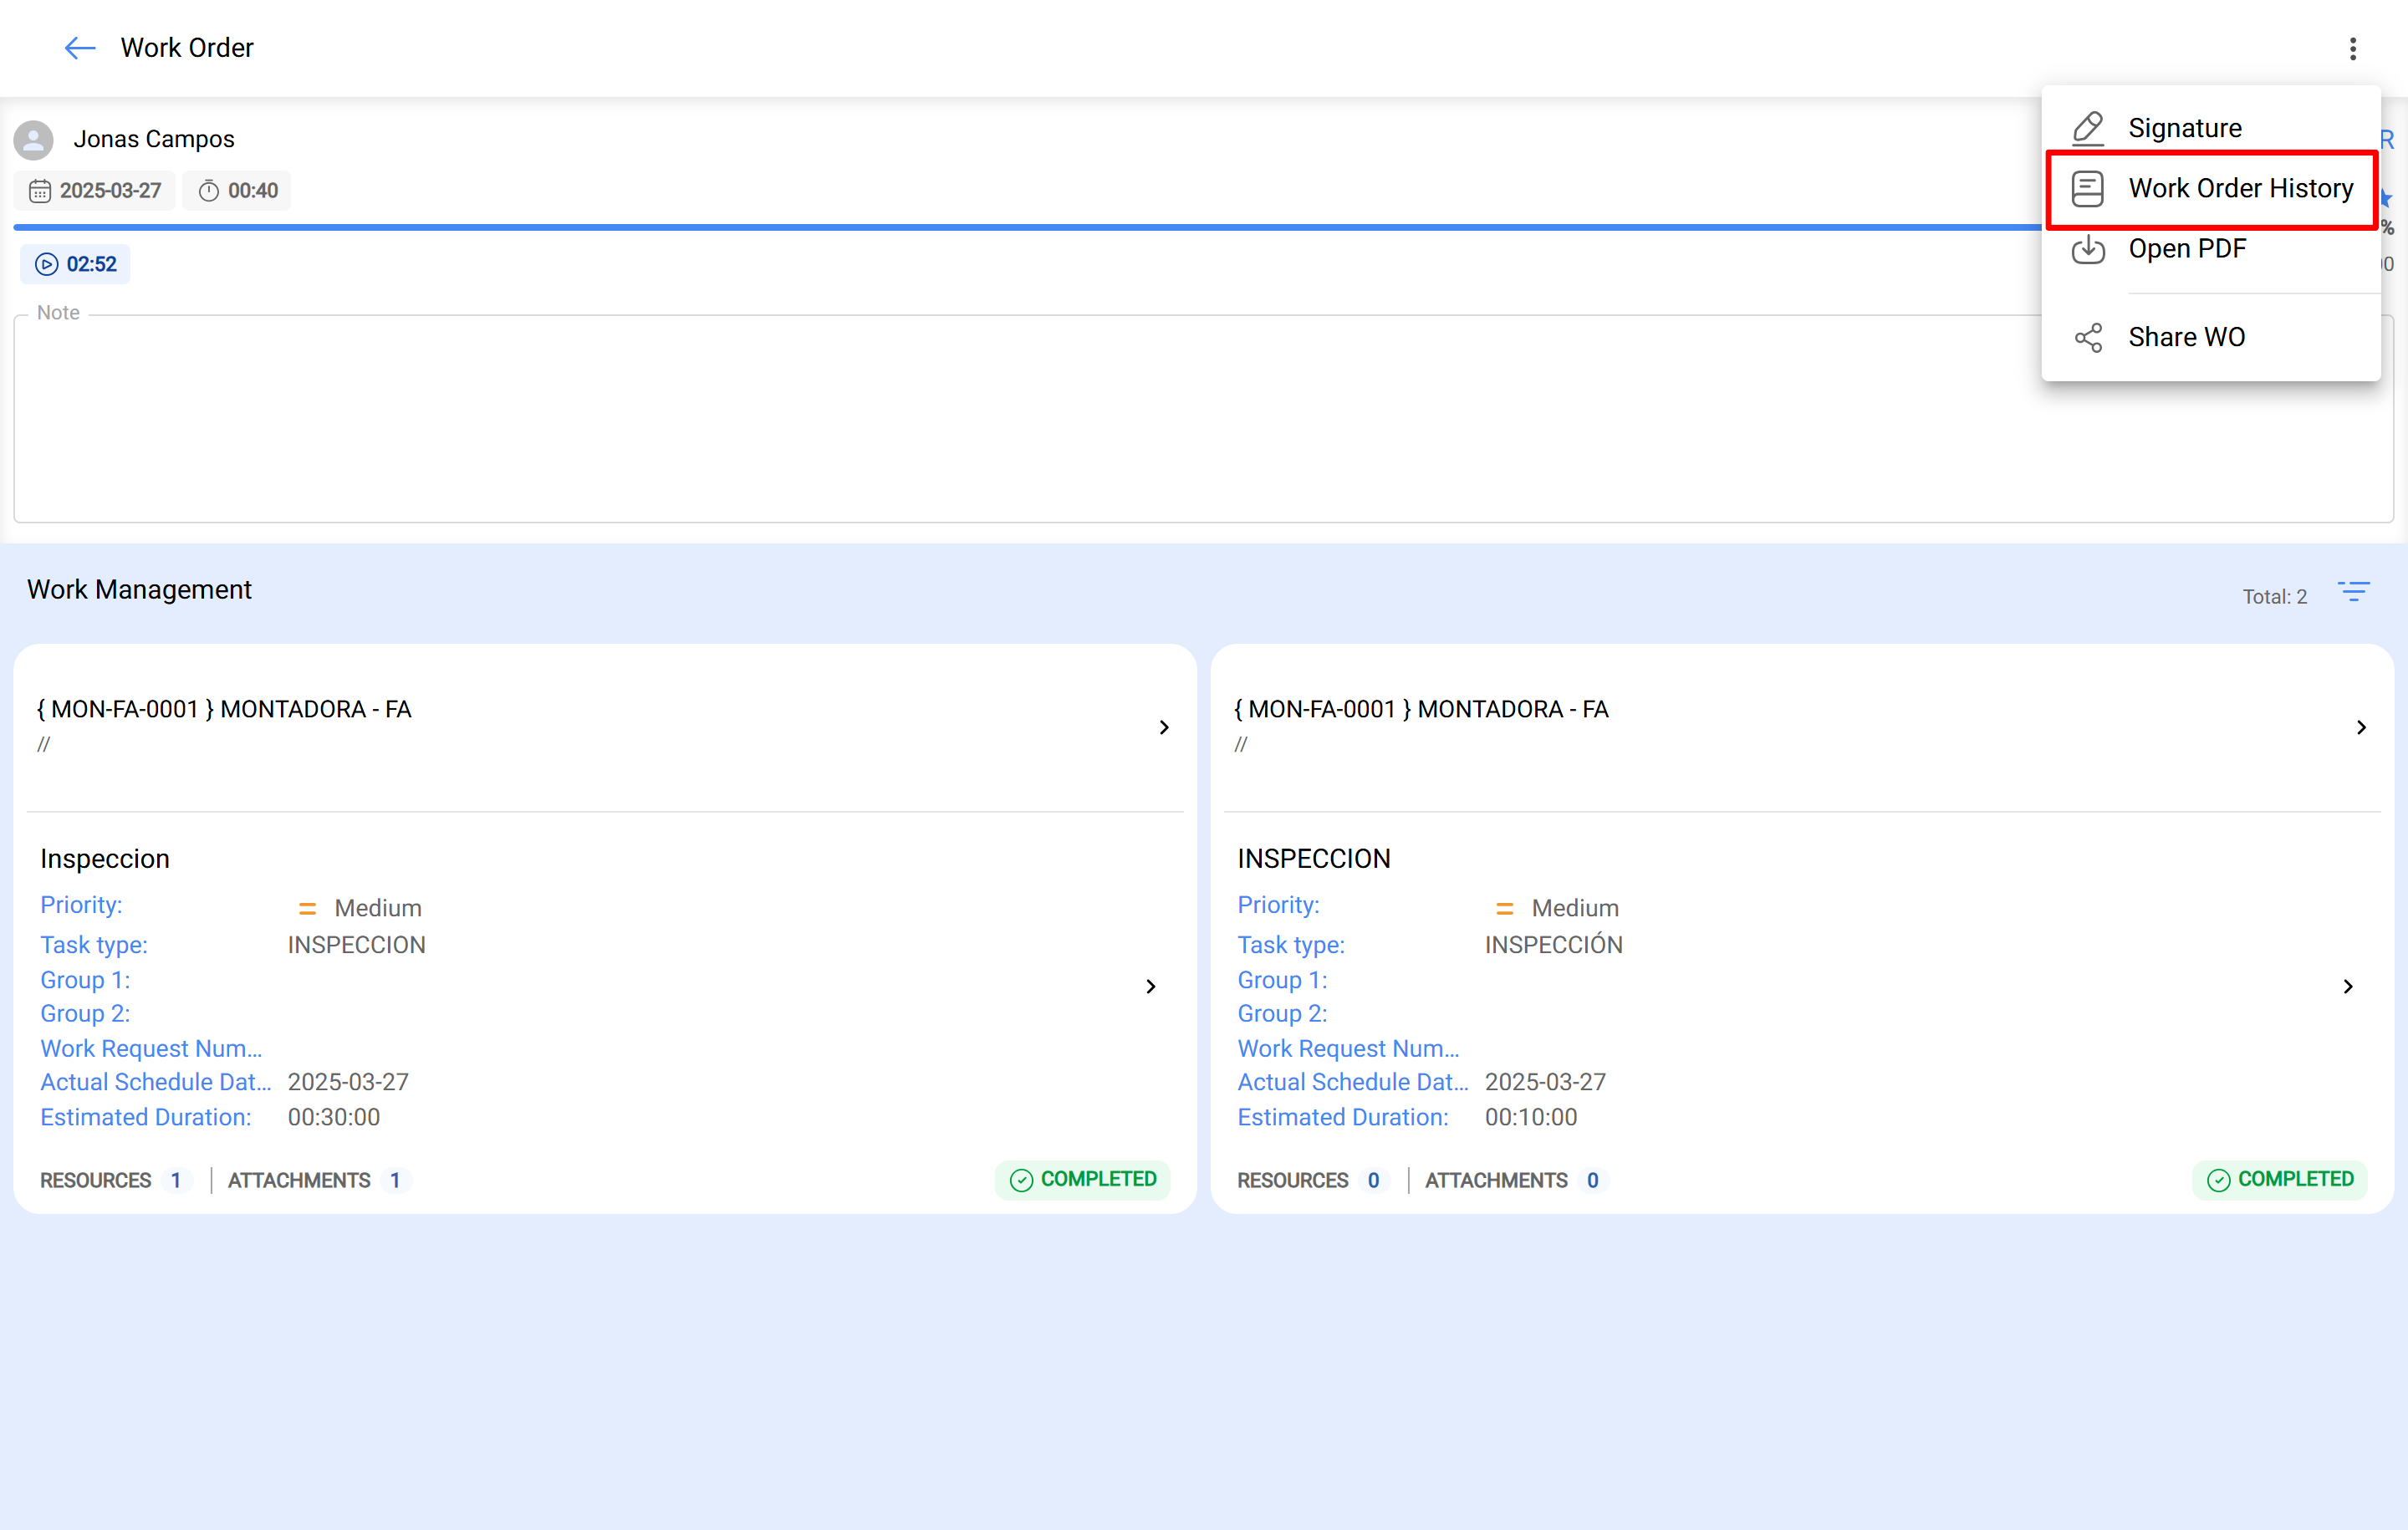This screenshot has height=1530, width=2408.
Task: Click the right card COMPLETED status badge
Action: pyautogui.click(x=2280, y=1180)
